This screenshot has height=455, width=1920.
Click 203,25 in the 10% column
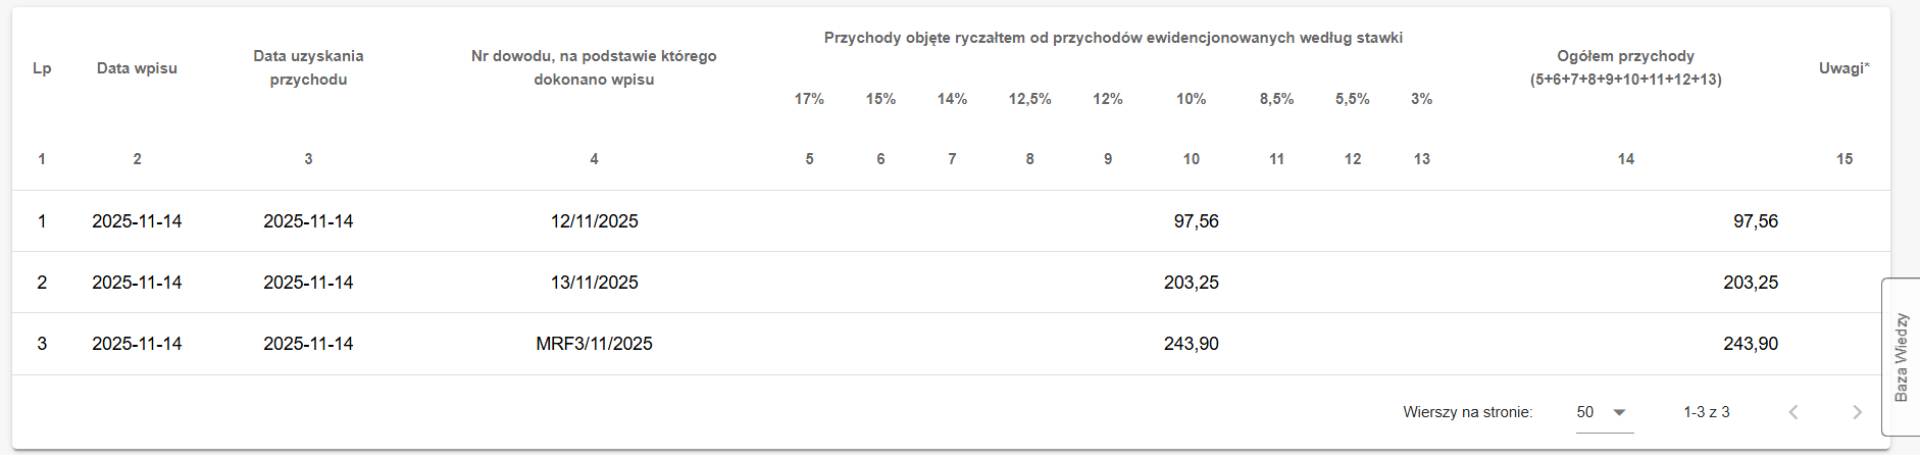[1191, 282]
